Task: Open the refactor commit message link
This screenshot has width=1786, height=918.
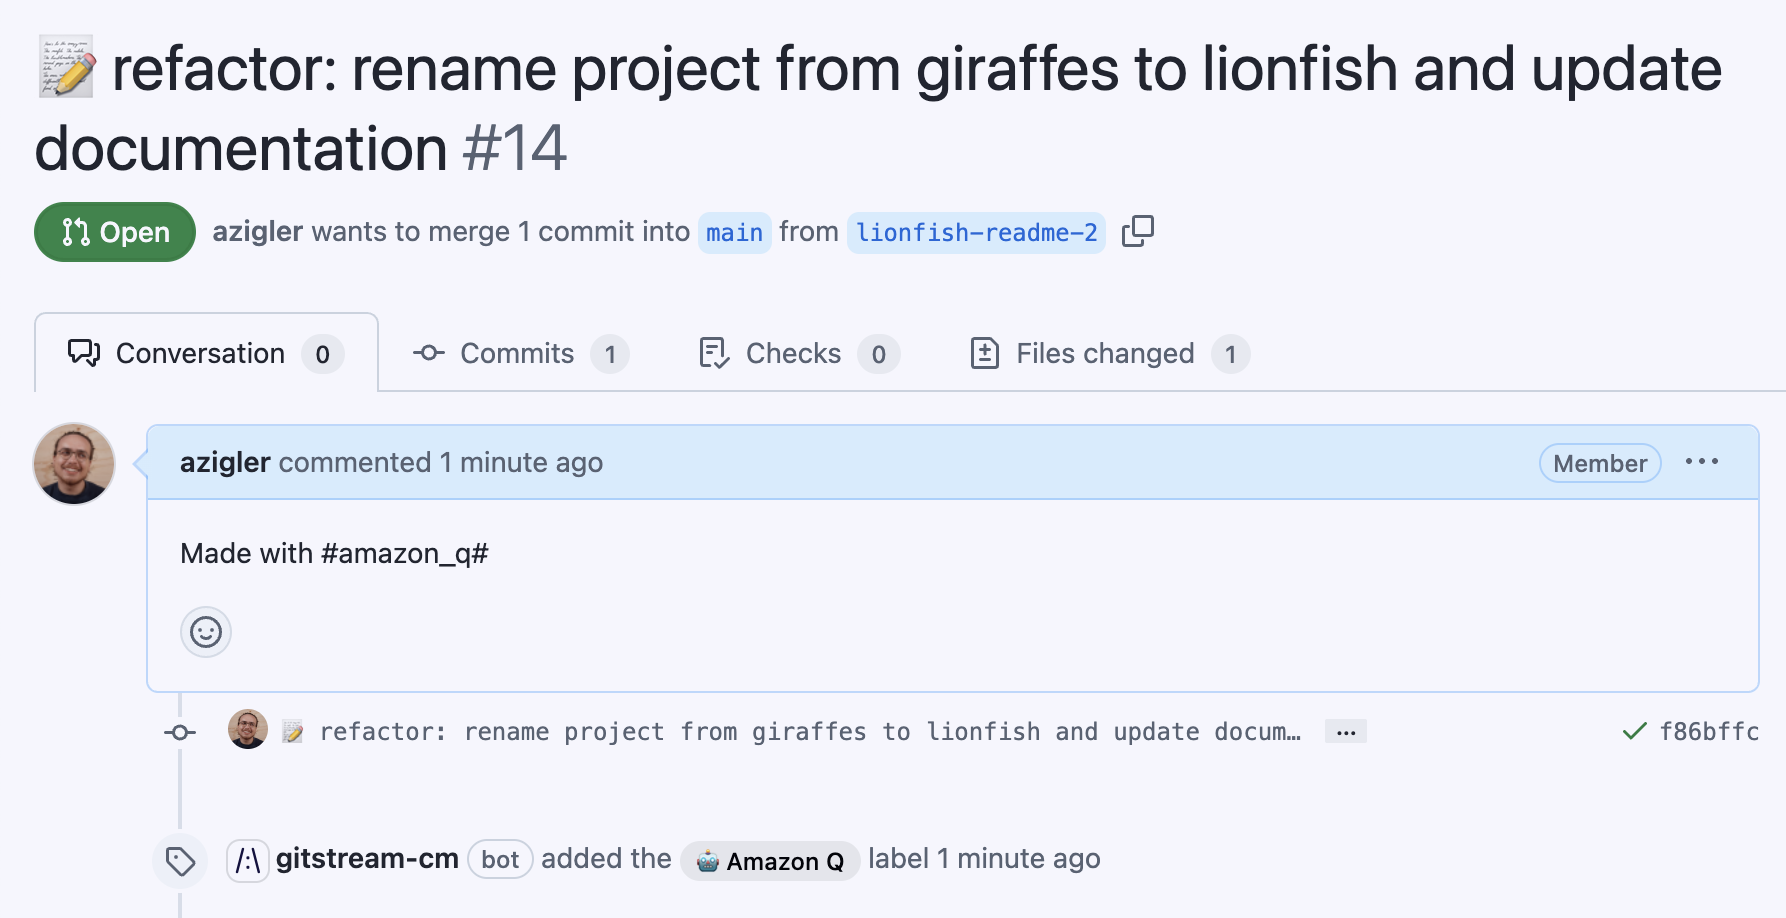Action: pyautogui.click(x=810, y=732)
